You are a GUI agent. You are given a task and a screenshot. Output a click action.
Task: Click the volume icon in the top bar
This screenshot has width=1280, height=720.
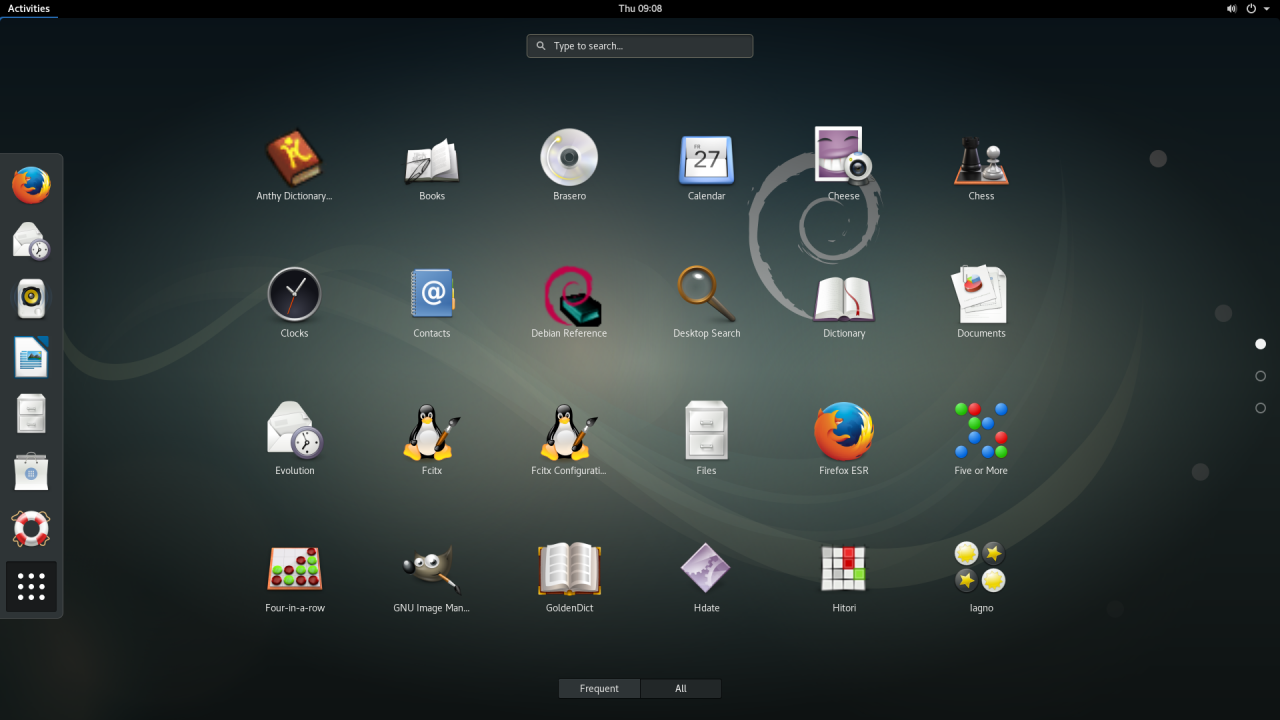coord(1231,8)
